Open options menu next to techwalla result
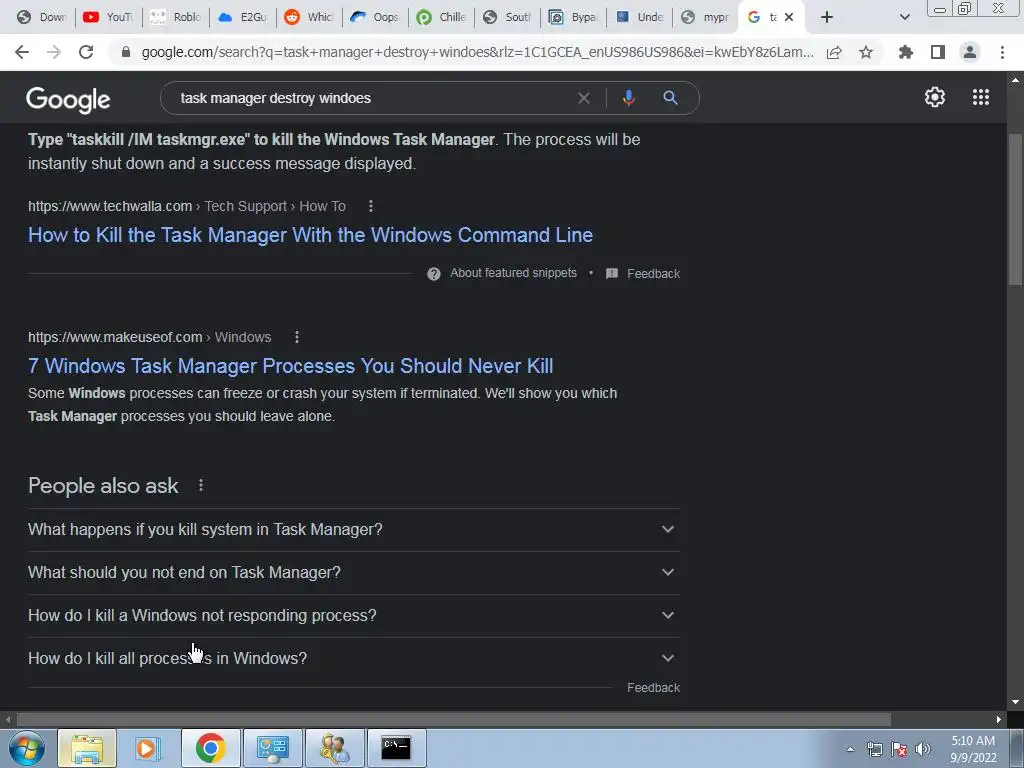1024x768 pixels. [371, 206]
